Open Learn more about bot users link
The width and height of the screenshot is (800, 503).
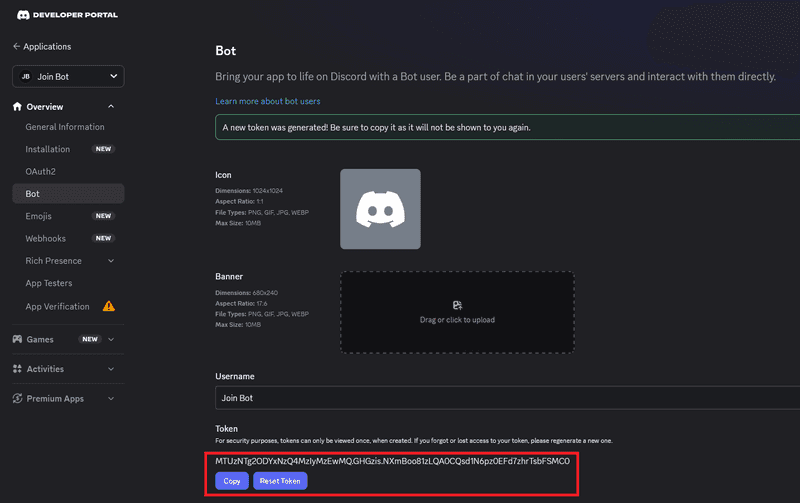click(x=268, y=101)
